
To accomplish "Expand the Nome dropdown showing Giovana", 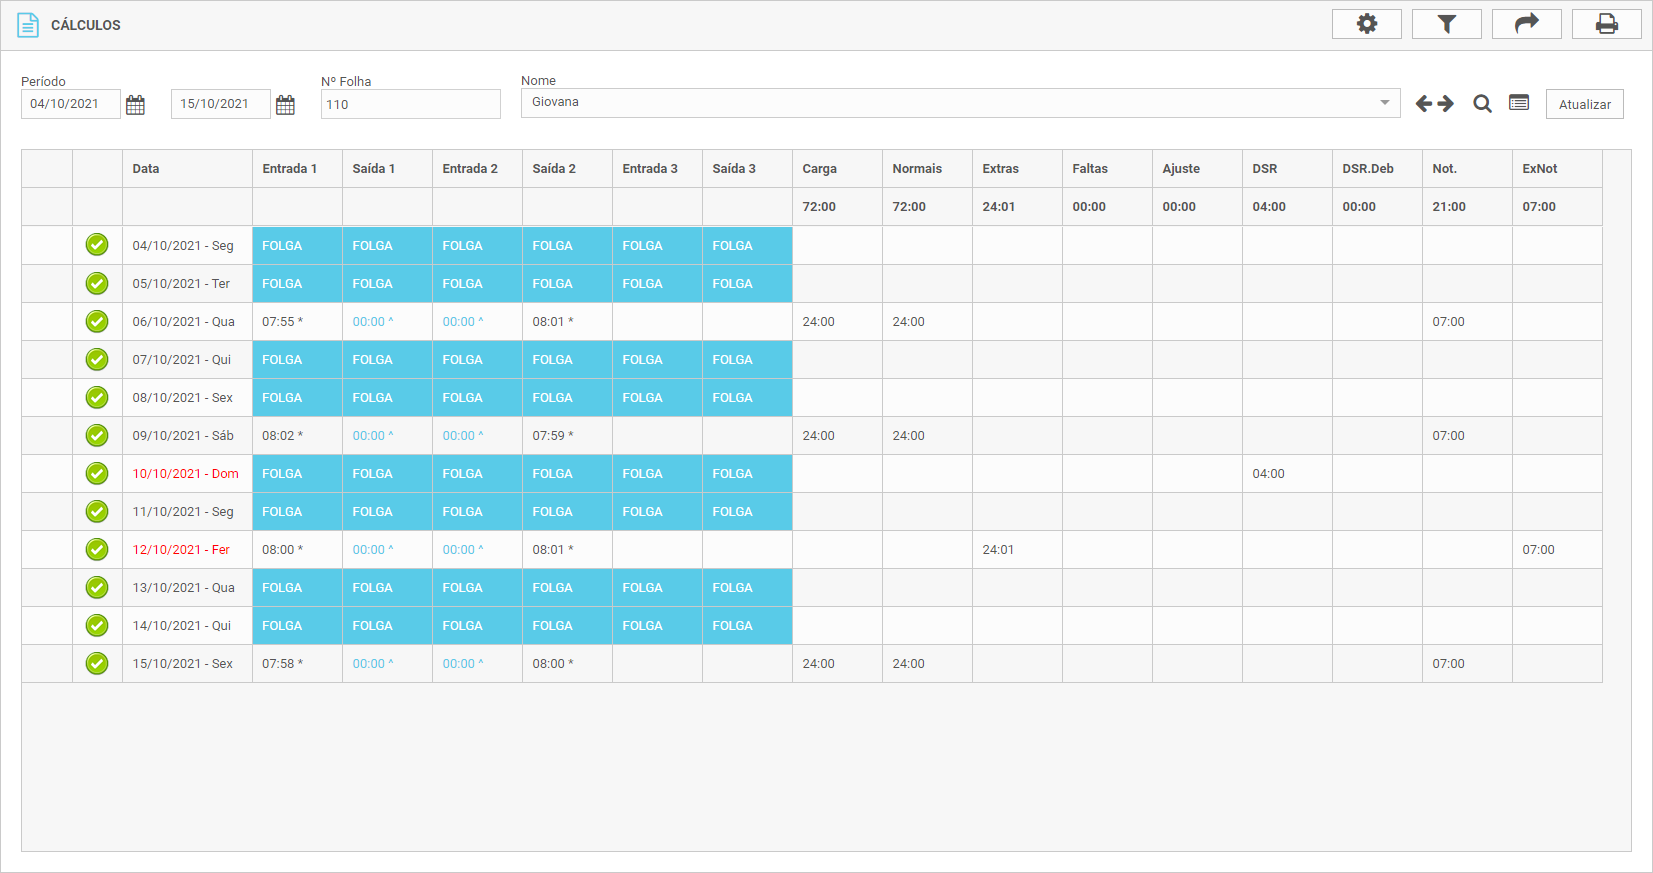I will pos(1384,103).
